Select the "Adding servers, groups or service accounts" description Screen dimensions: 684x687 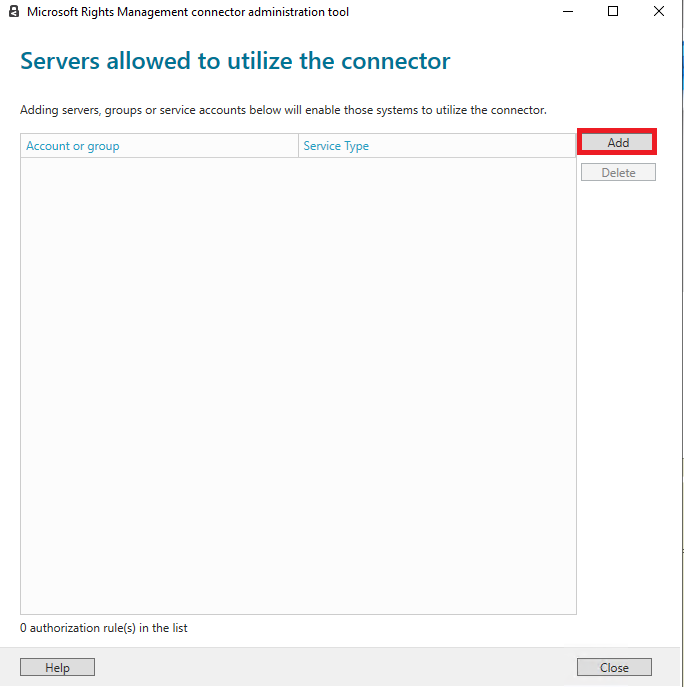coord(283,110)
